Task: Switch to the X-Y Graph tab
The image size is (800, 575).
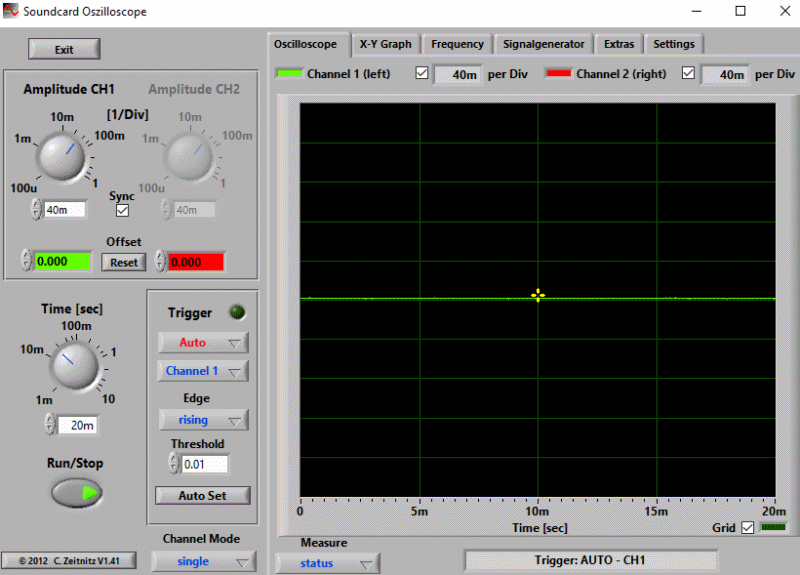Action: 385,44
